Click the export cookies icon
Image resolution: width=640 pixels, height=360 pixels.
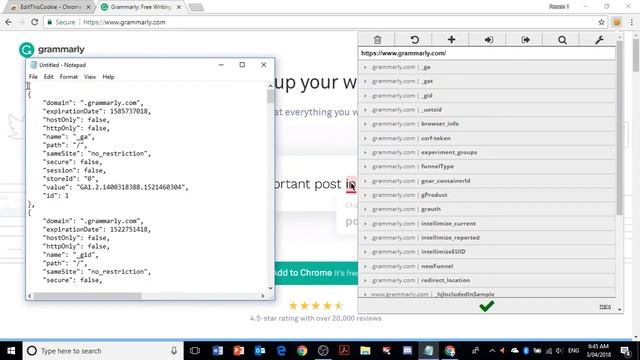(x=525, y=40)
